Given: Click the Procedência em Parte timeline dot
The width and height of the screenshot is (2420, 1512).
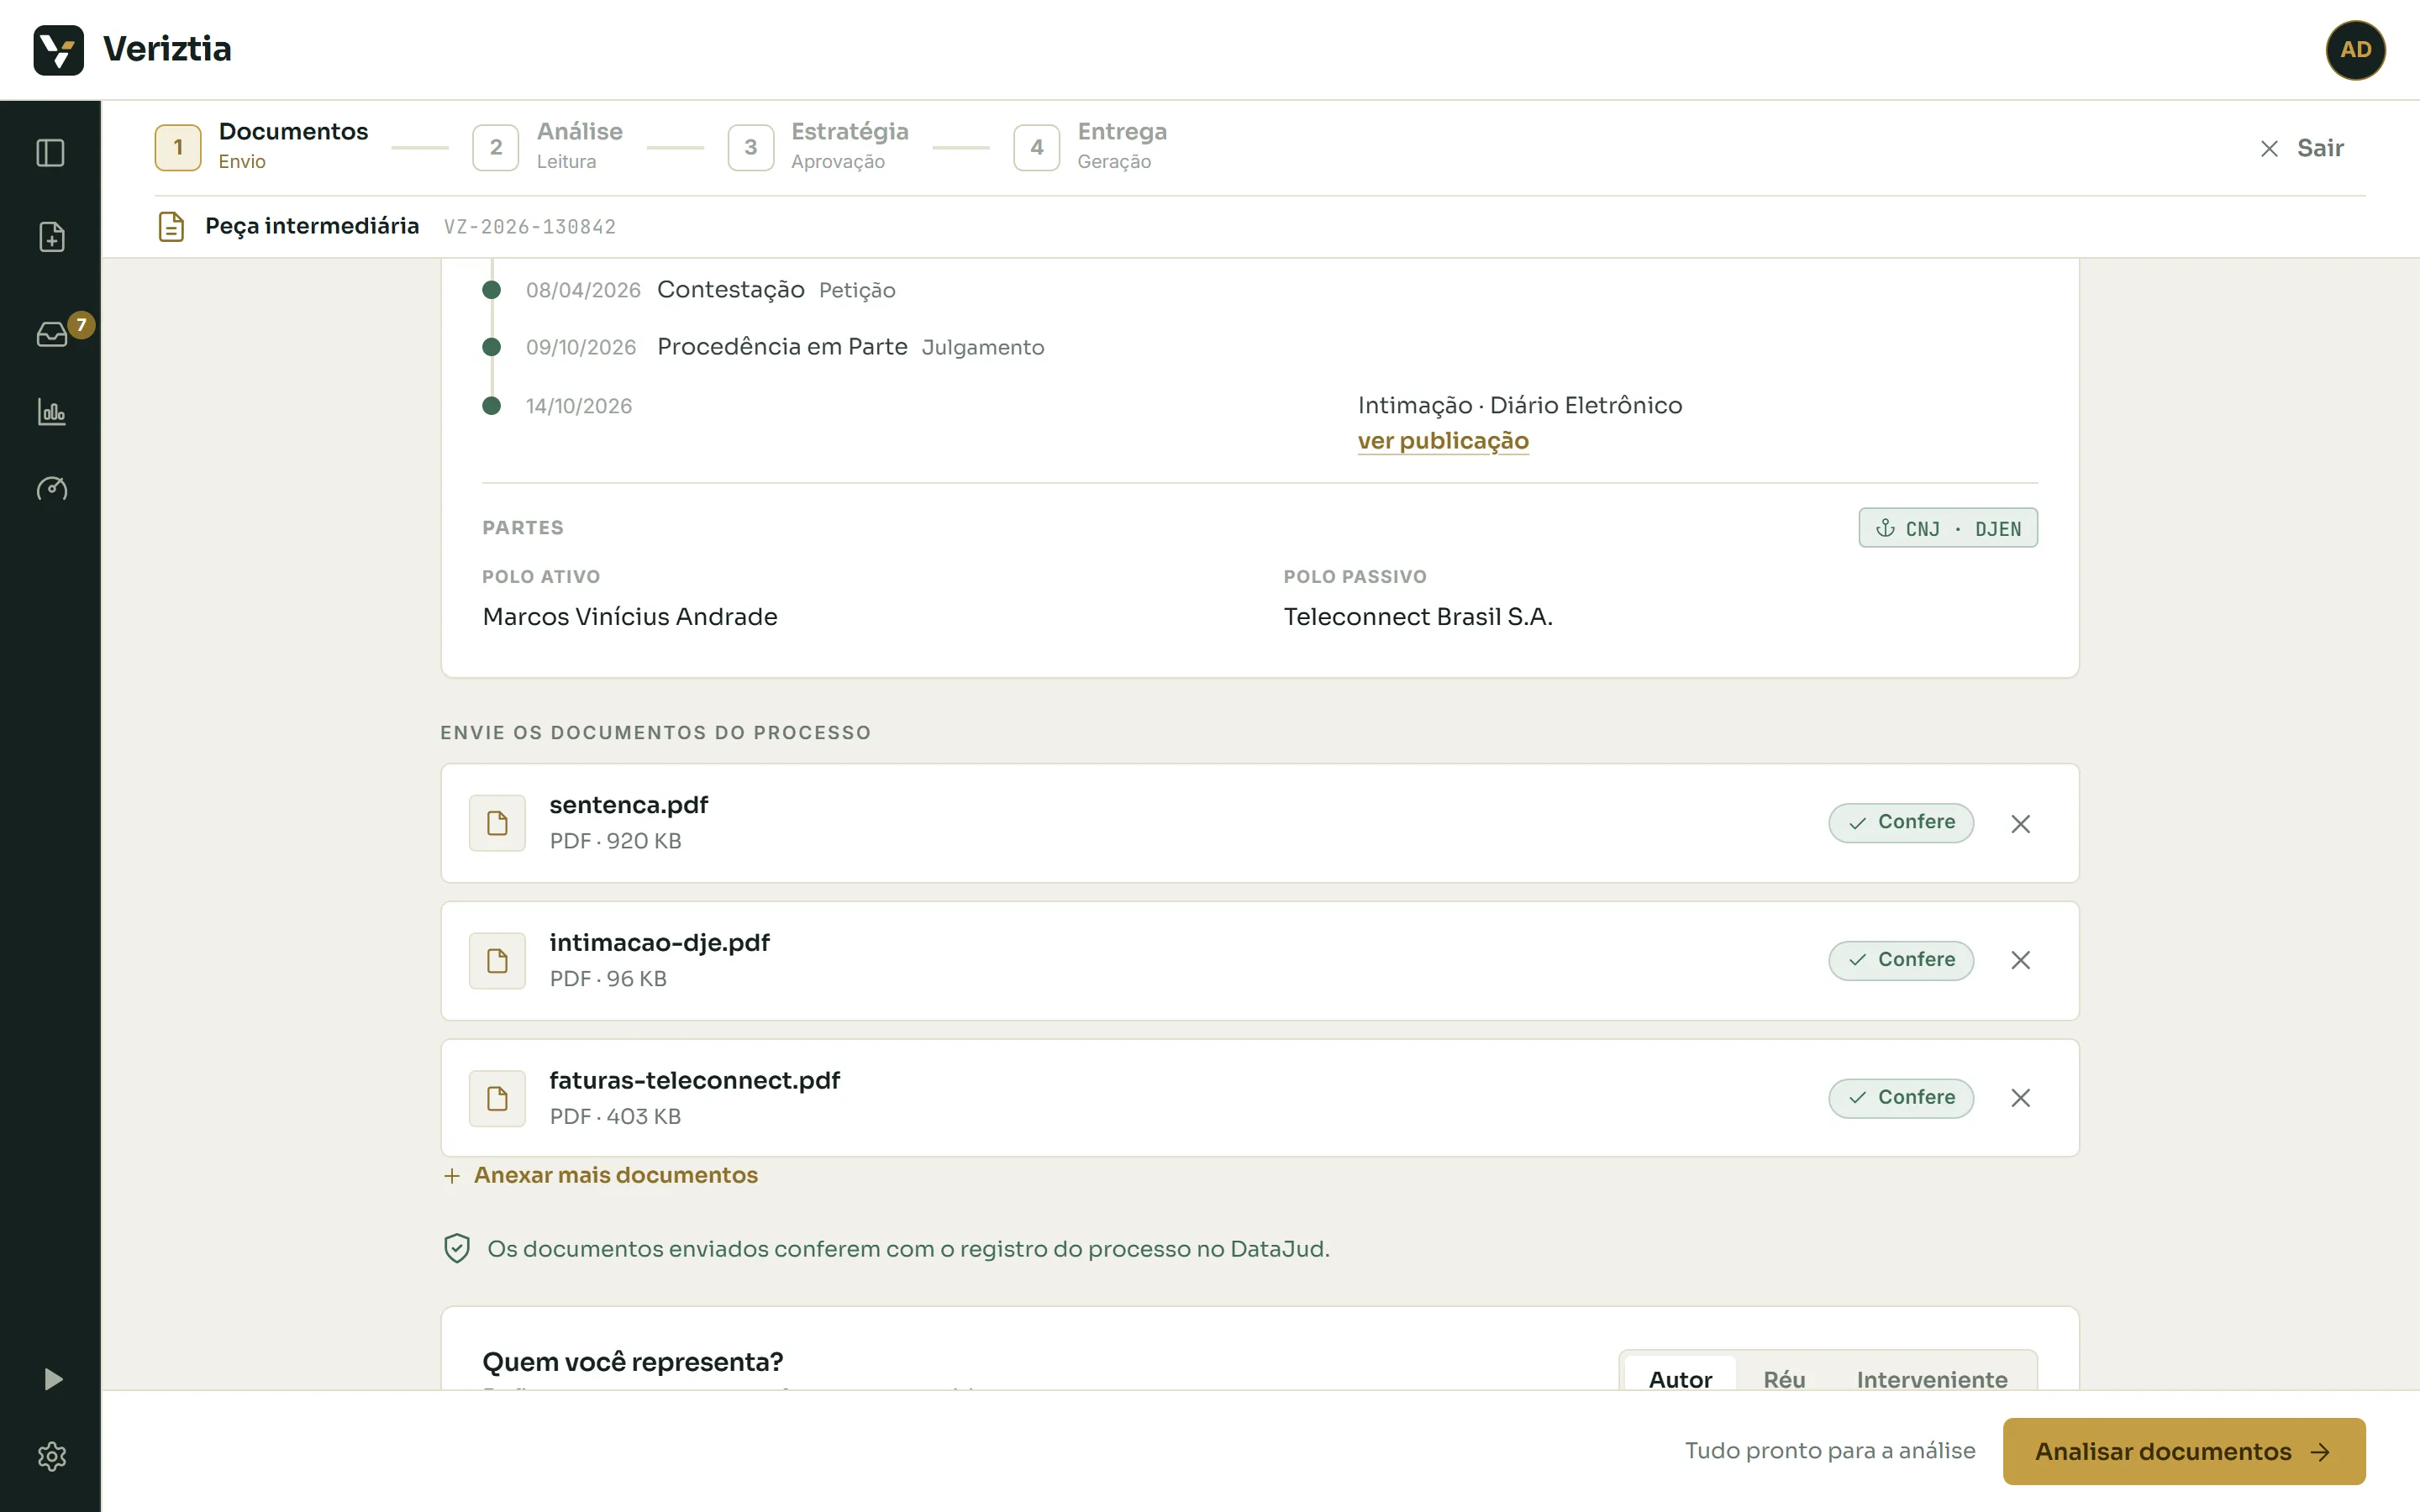Looking at the screenshot, I should coord(491,347).
